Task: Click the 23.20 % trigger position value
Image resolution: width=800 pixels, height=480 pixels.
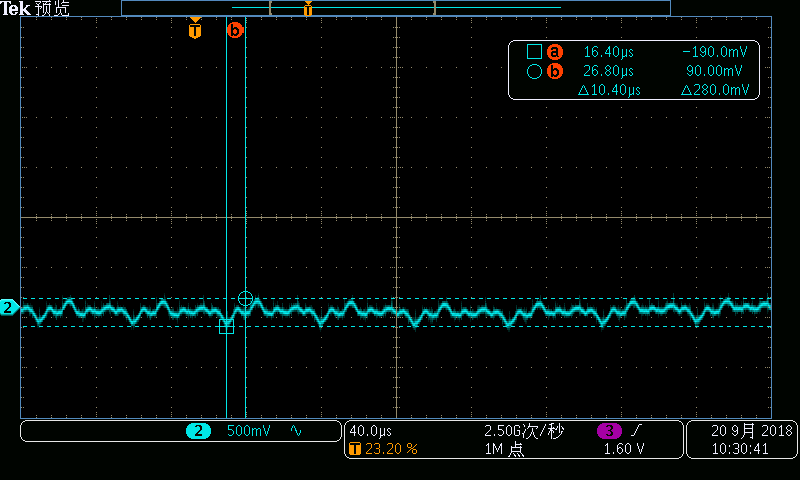Action: [x=391, y=449]
